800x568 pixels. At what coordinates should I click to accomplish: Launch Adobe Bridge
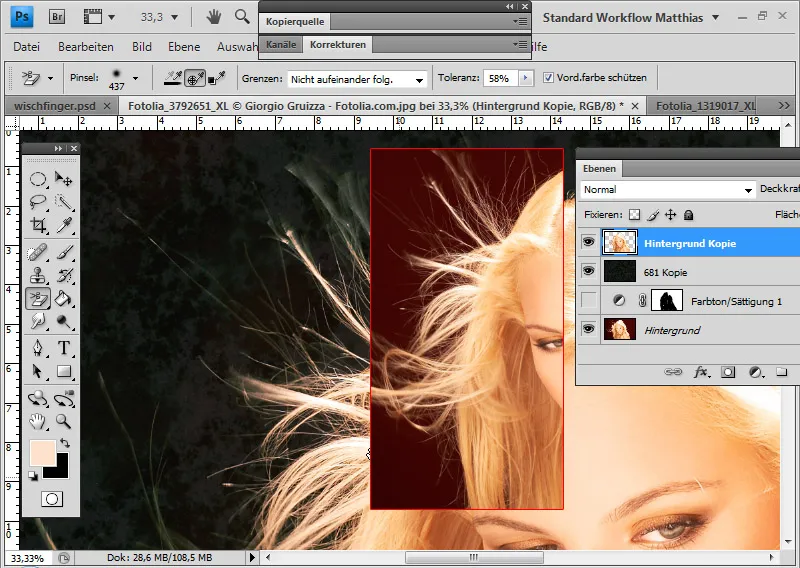(57, 17)
